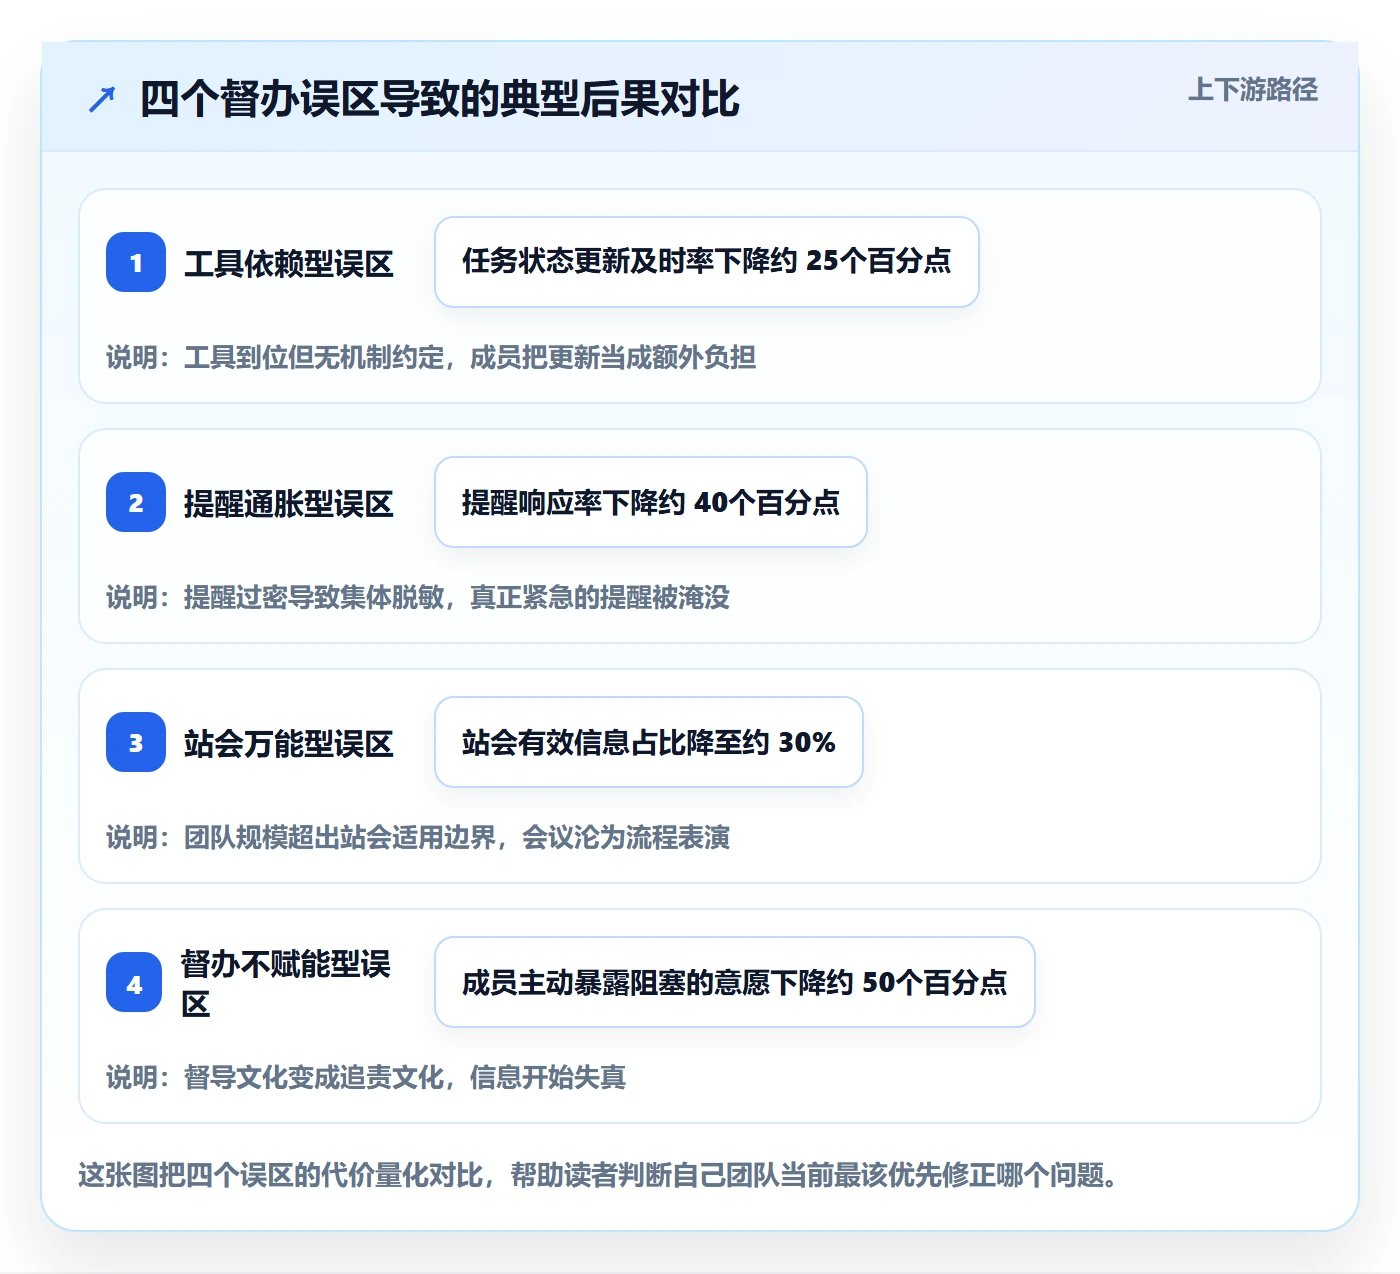The height and width of the screenshot is (1274, 1400).
Task: Click the note 团队规模超出站会适用边界
Action: coord(340,837)
